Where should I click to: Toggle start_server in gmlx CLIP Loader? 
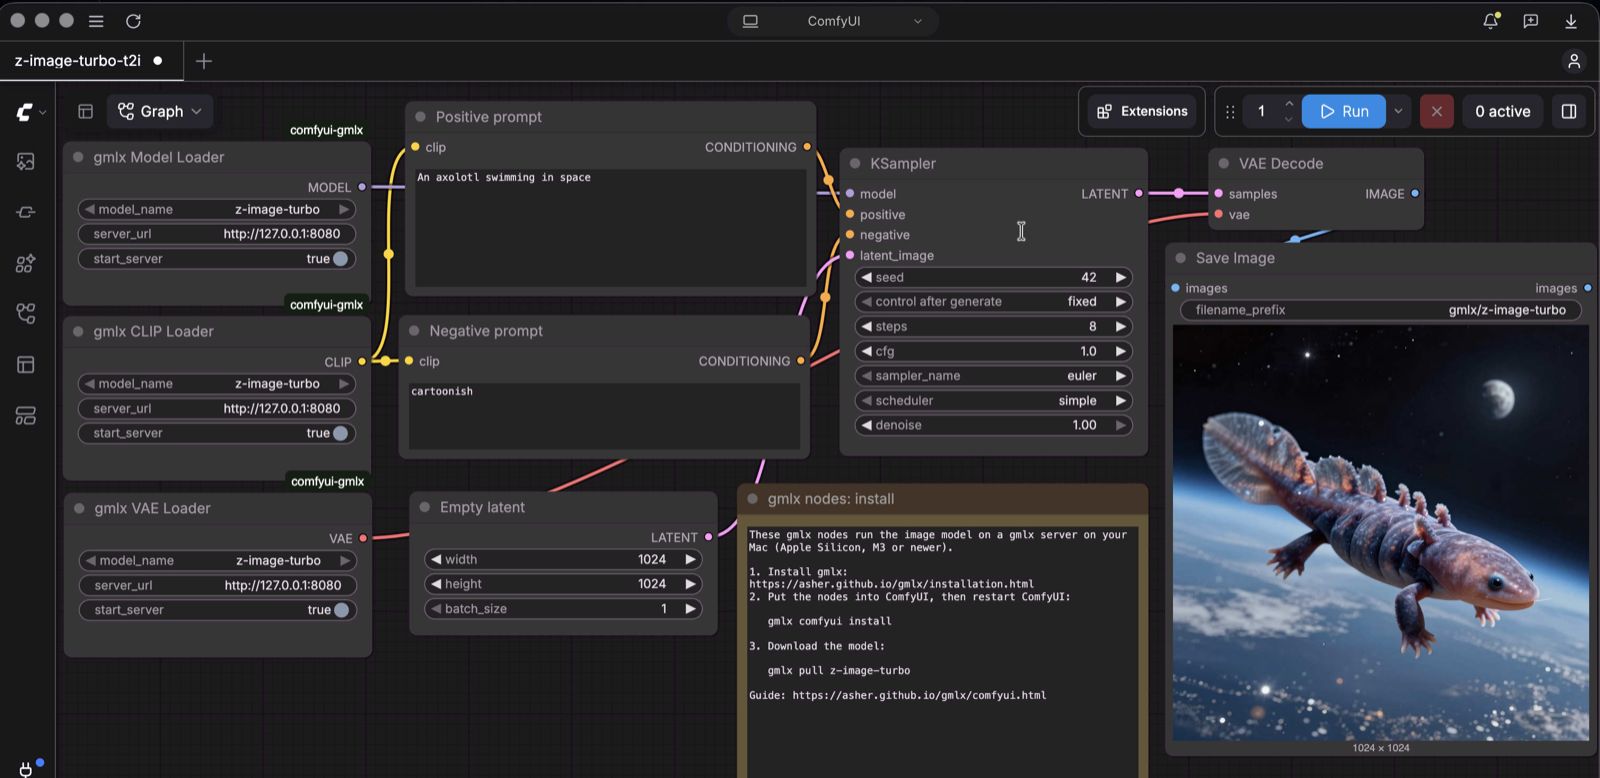click(341, 433)
